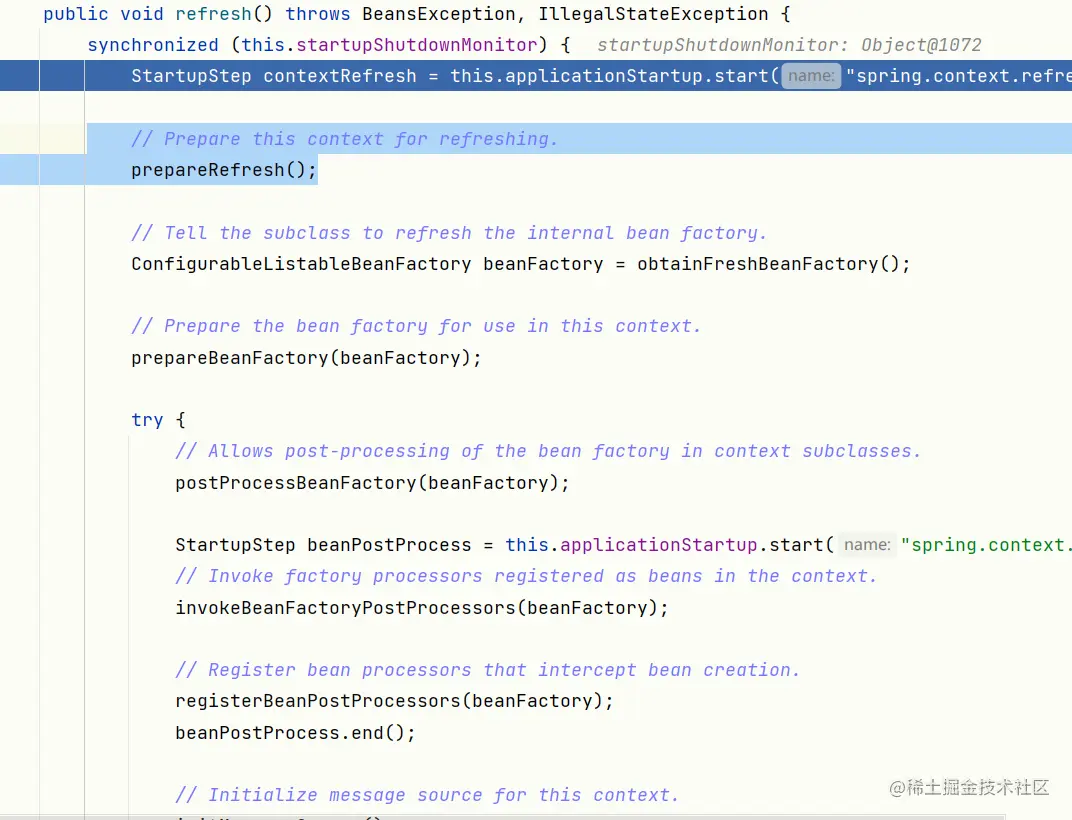Click the 'prepareRefresh();' call
Viewport: 1072px width, 820px height.
pyautogui.click(x=224, y=170)
